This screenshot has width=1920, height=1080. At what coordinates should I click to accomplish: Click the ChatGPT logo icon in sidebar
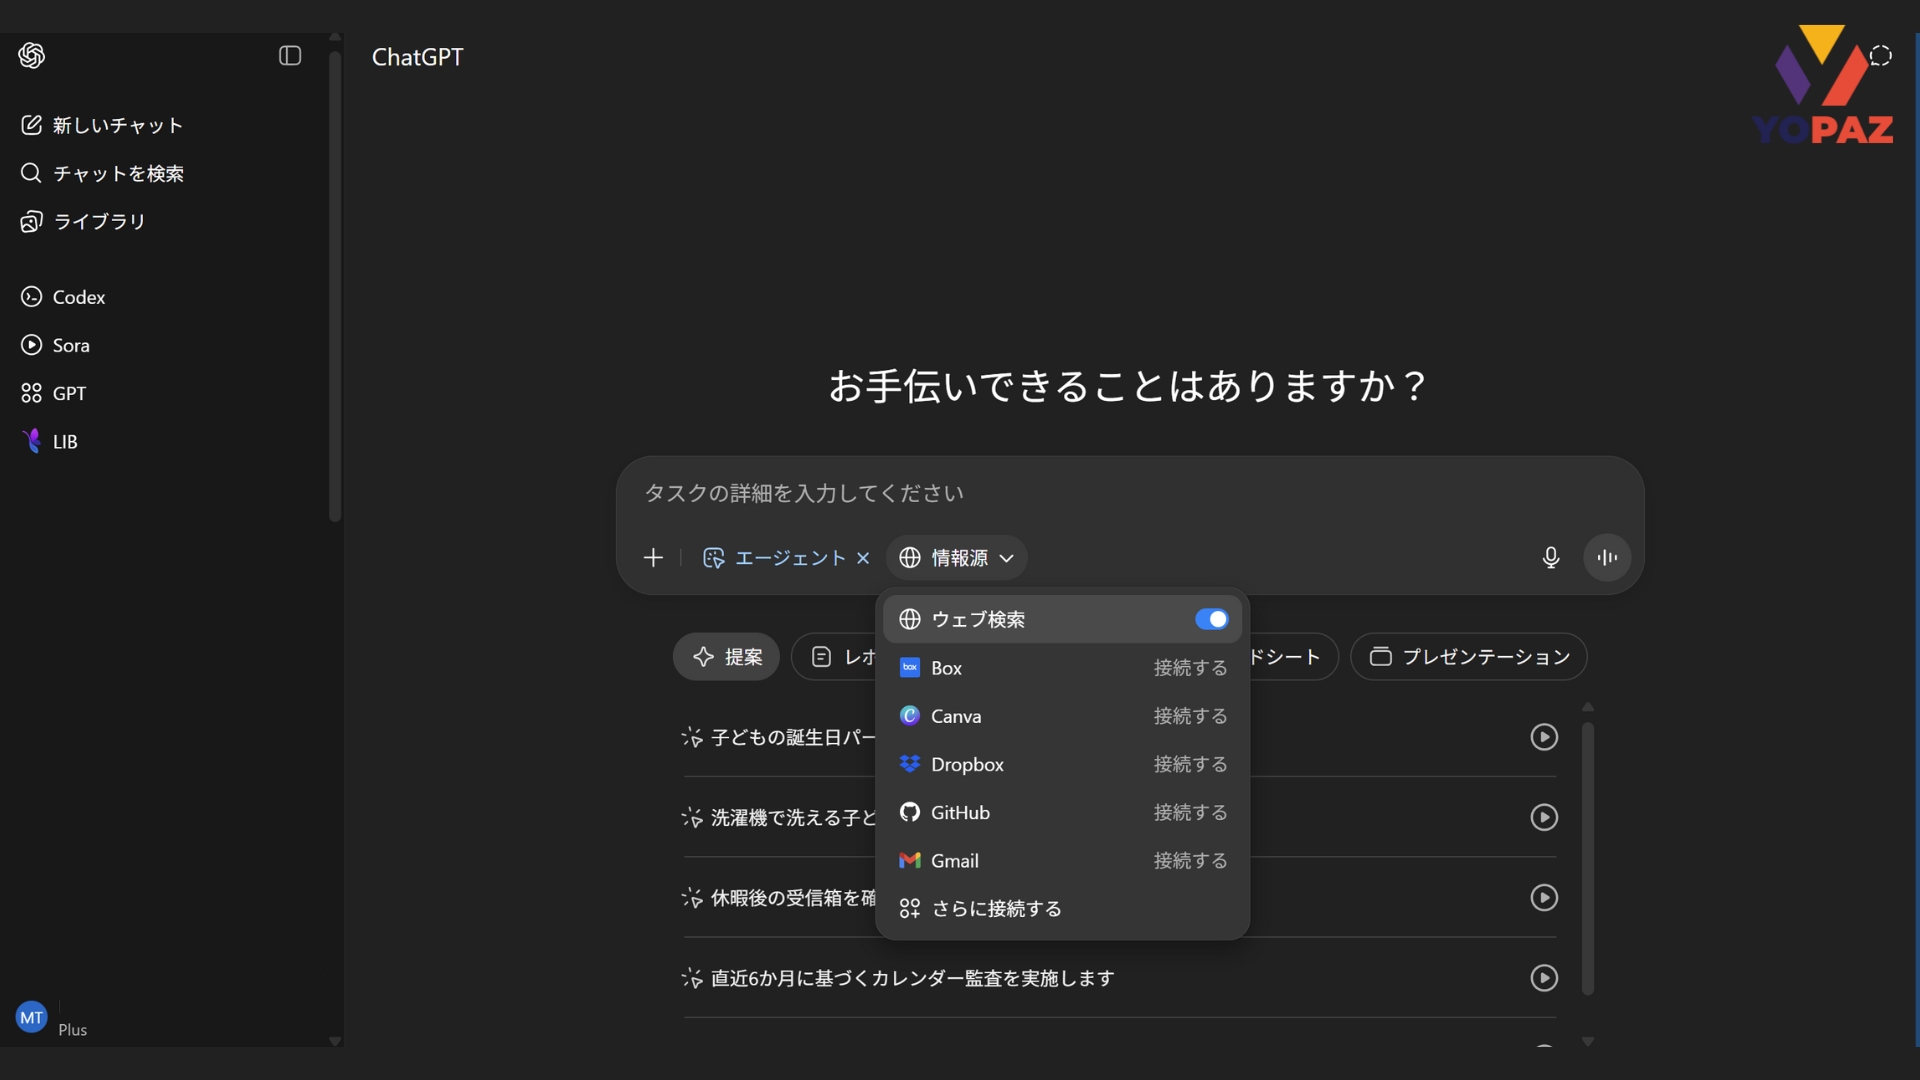[x=31, y=55]
